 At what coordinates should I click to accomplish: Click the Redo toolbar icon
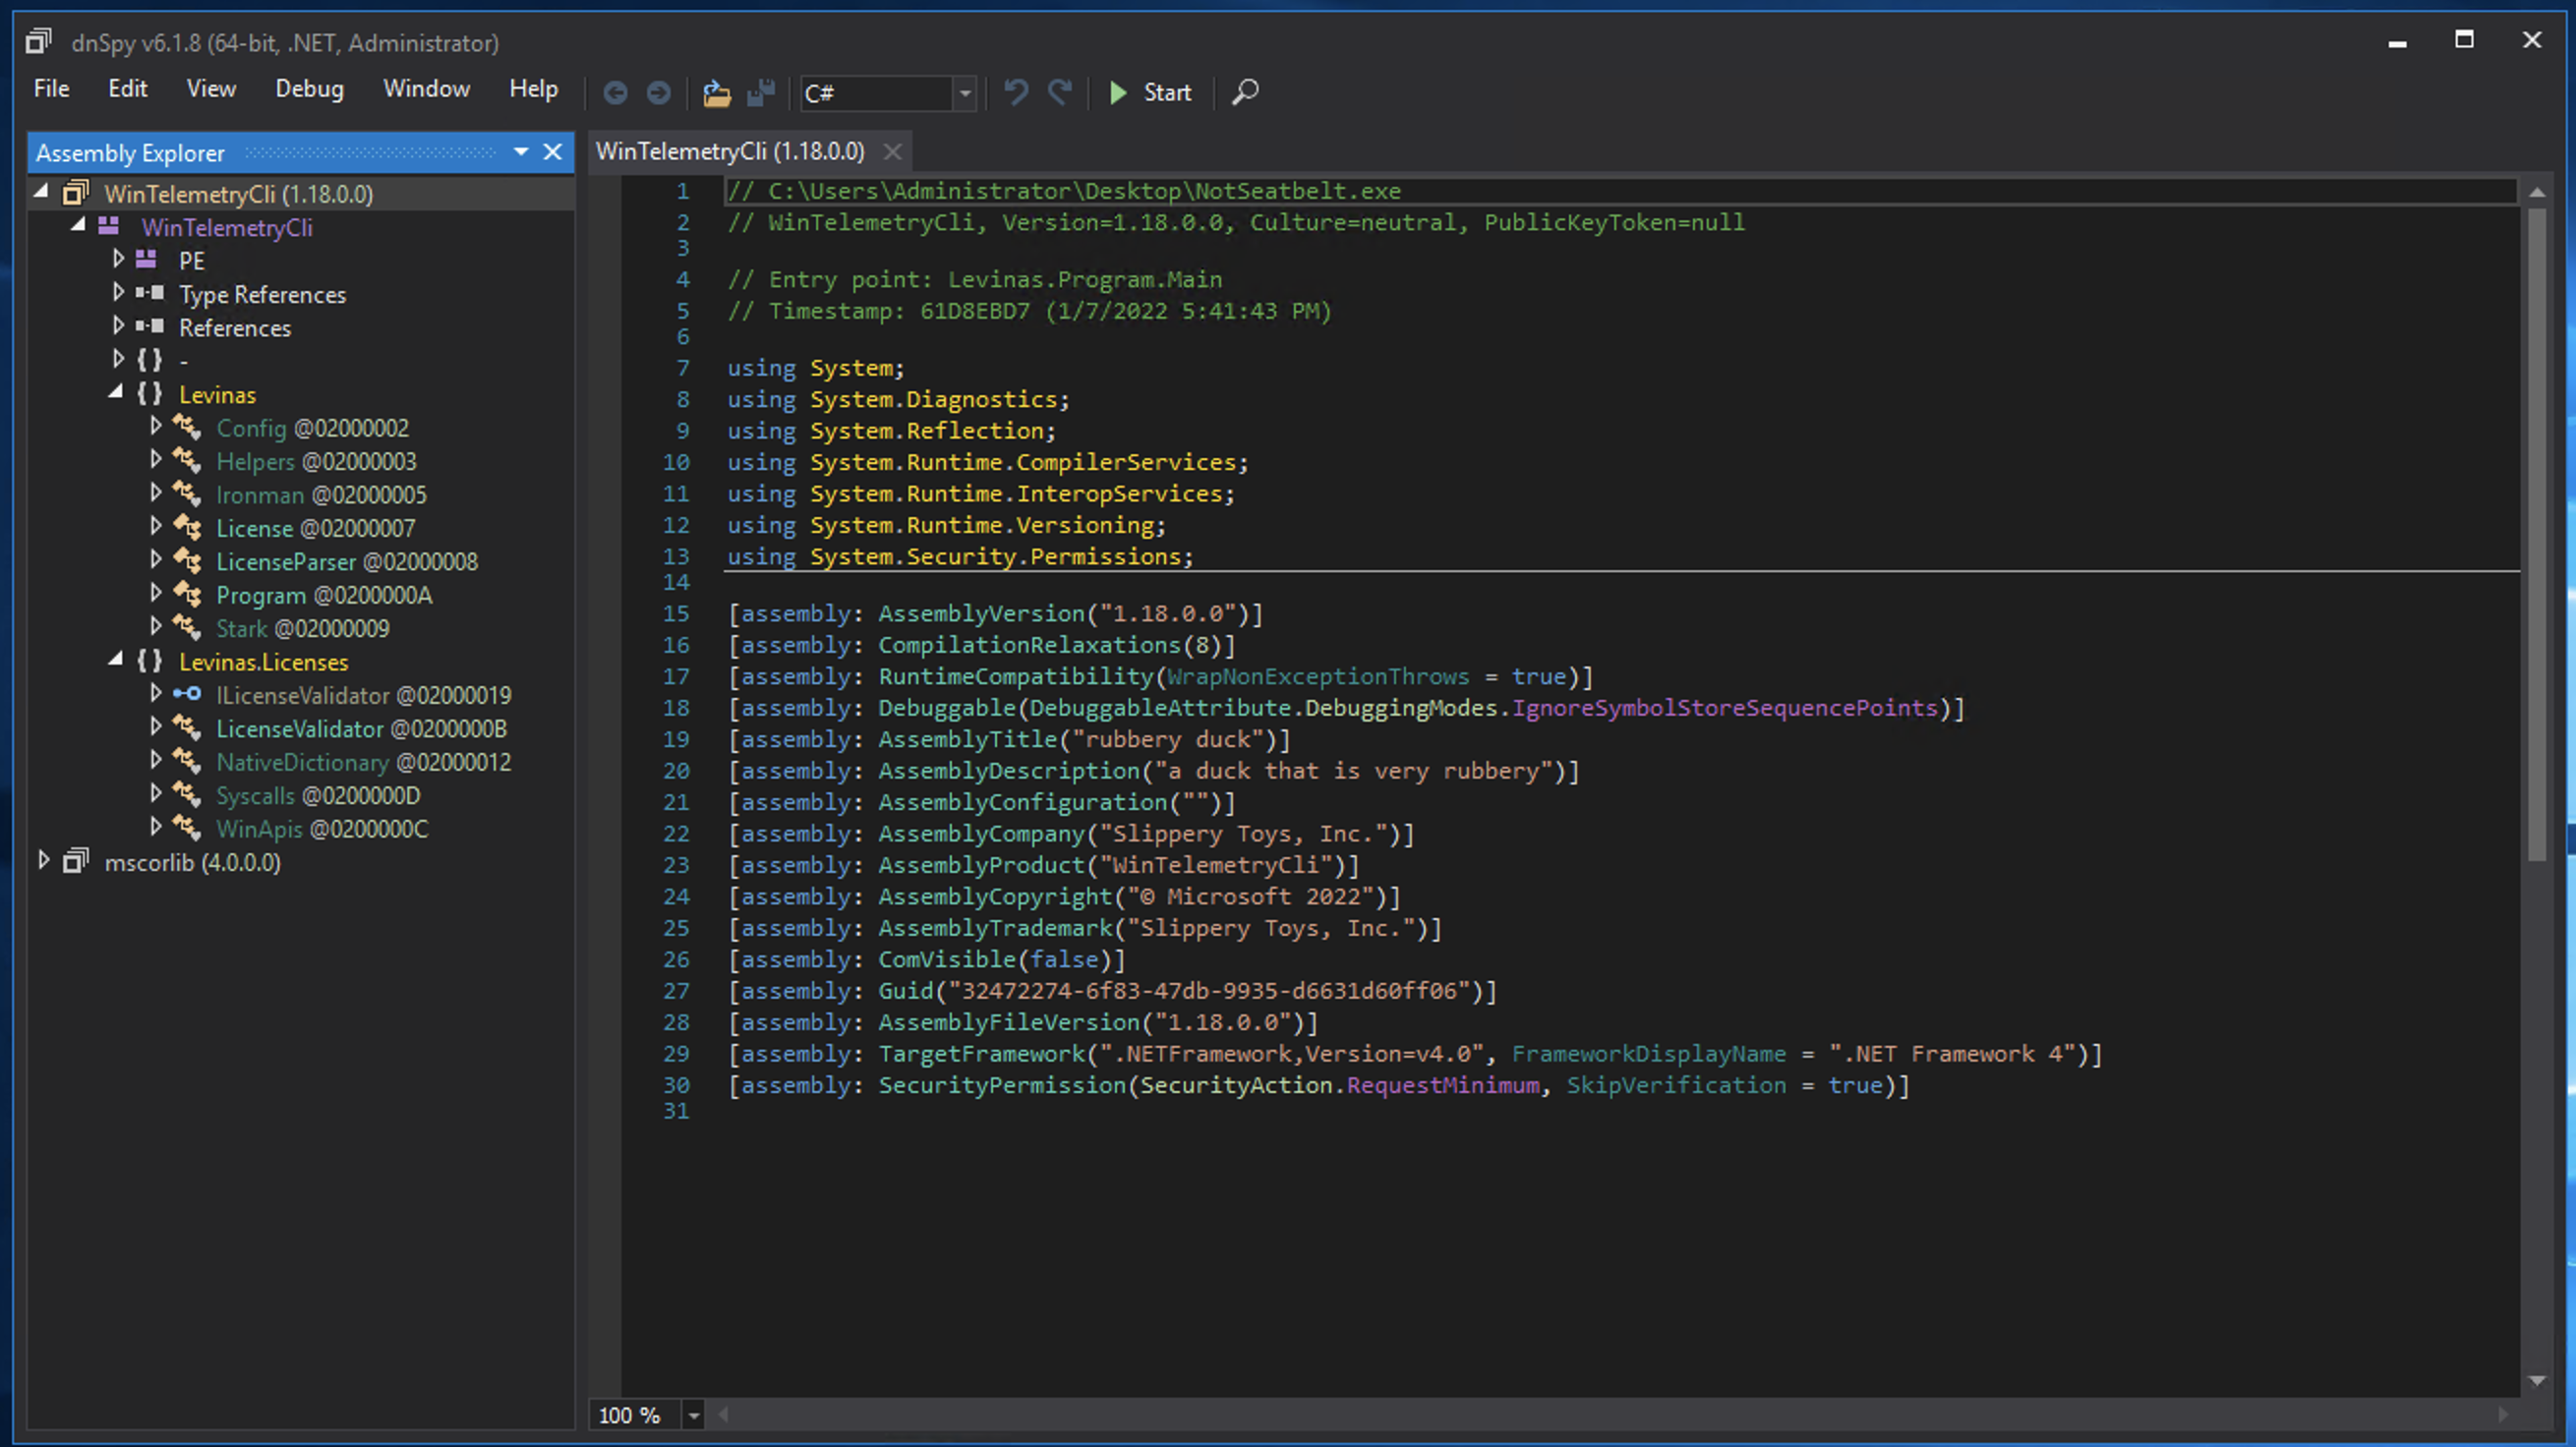pos(1060,93)
